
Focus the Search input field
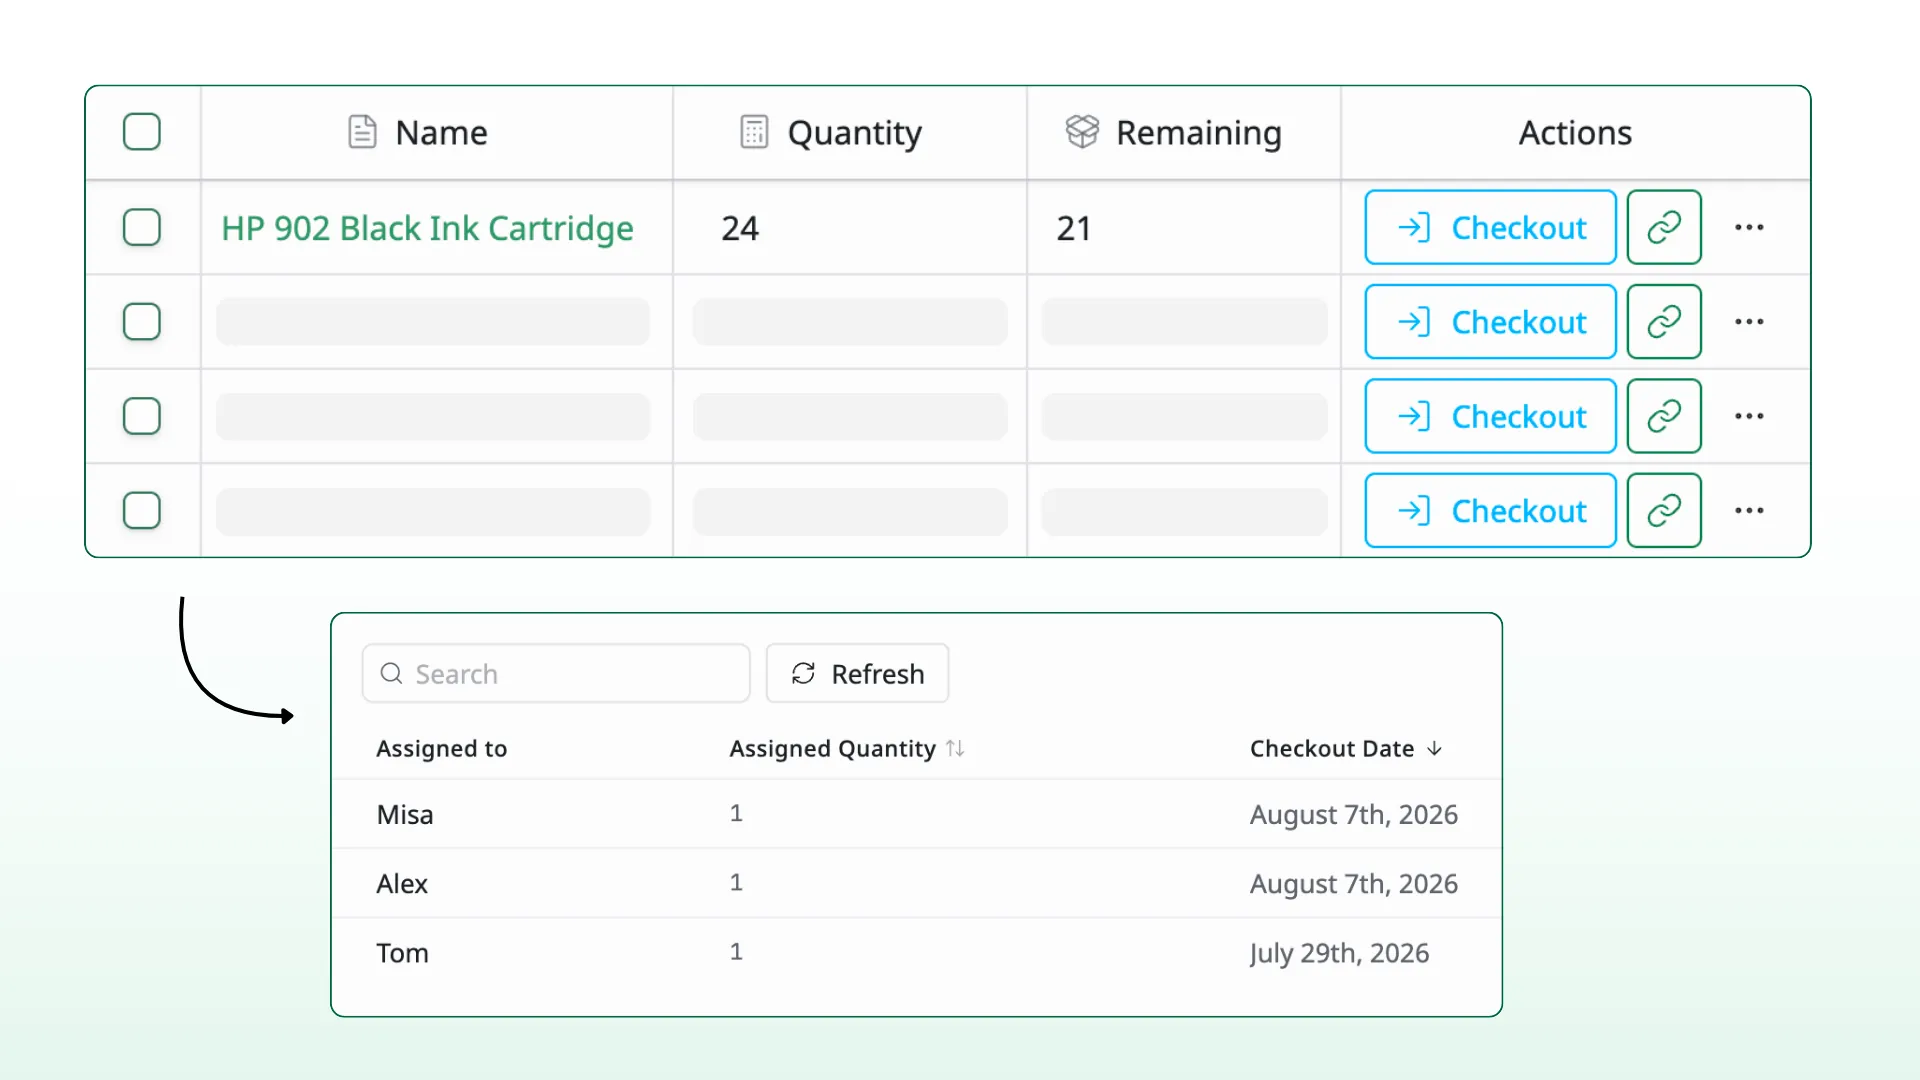556,674
